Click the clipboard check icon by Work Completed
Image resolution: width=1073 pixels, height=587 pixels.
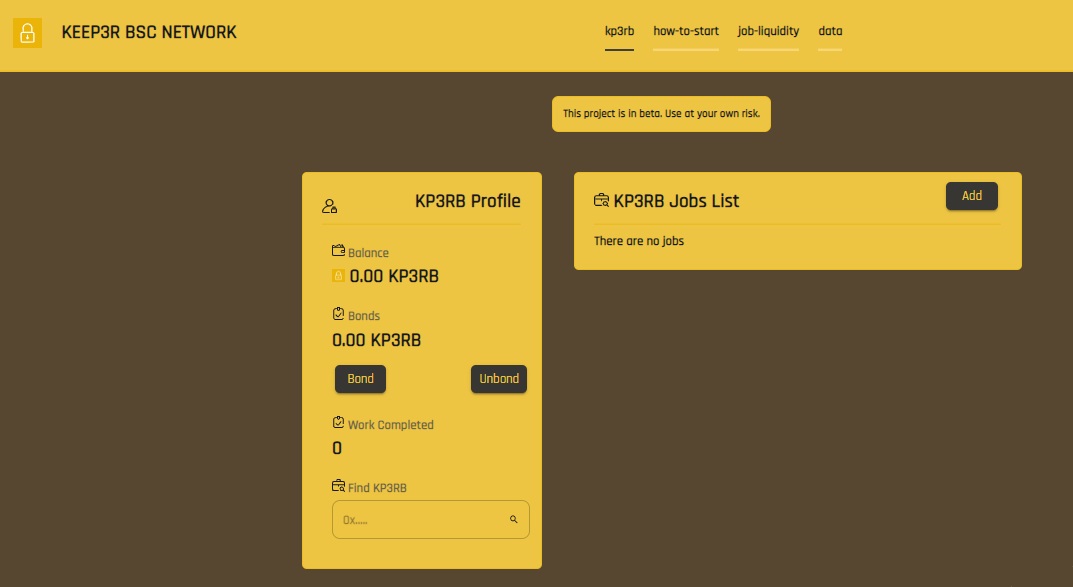[338, 422]
